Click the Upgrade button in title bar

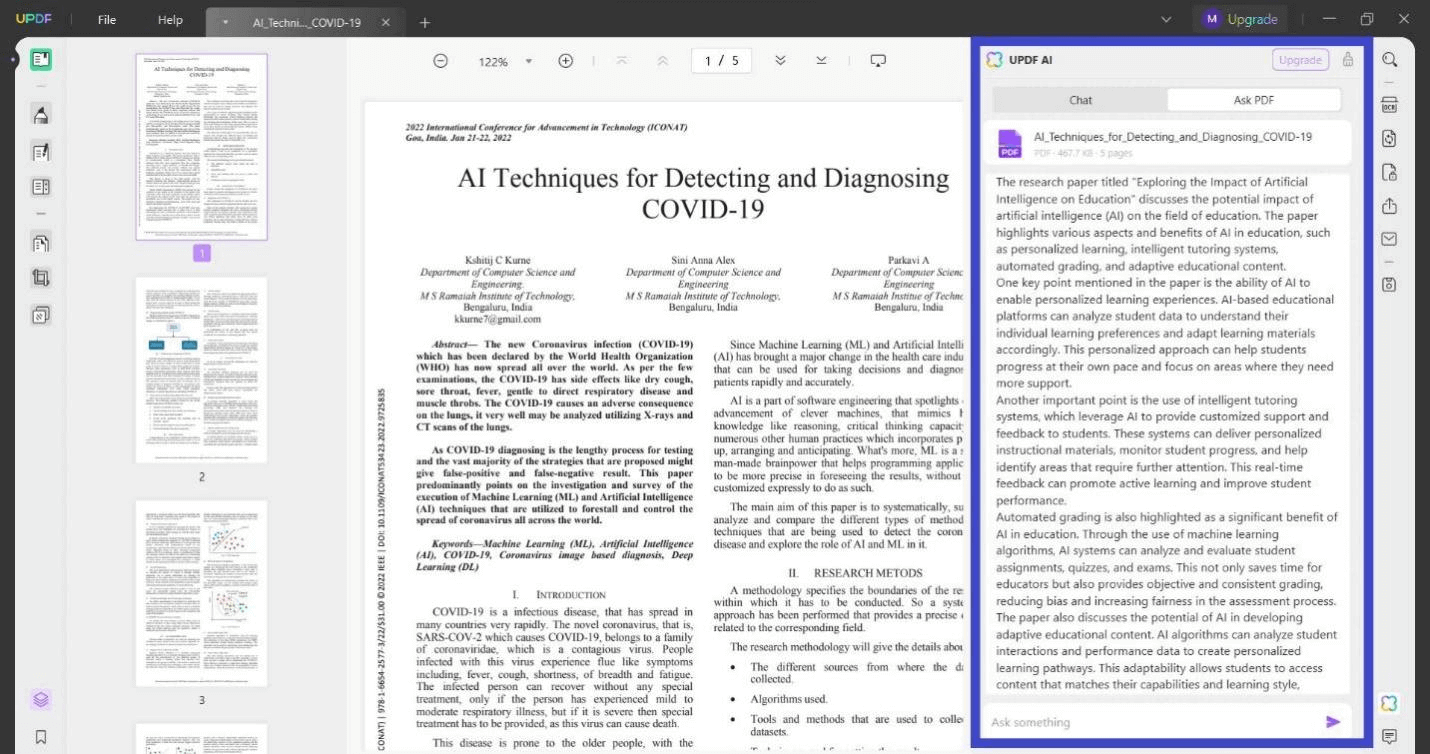click(1241, 19)
